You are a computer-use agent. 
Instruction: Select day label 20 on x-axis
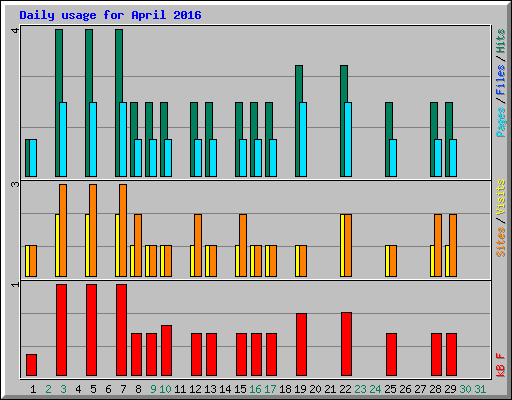coord(315,389)
